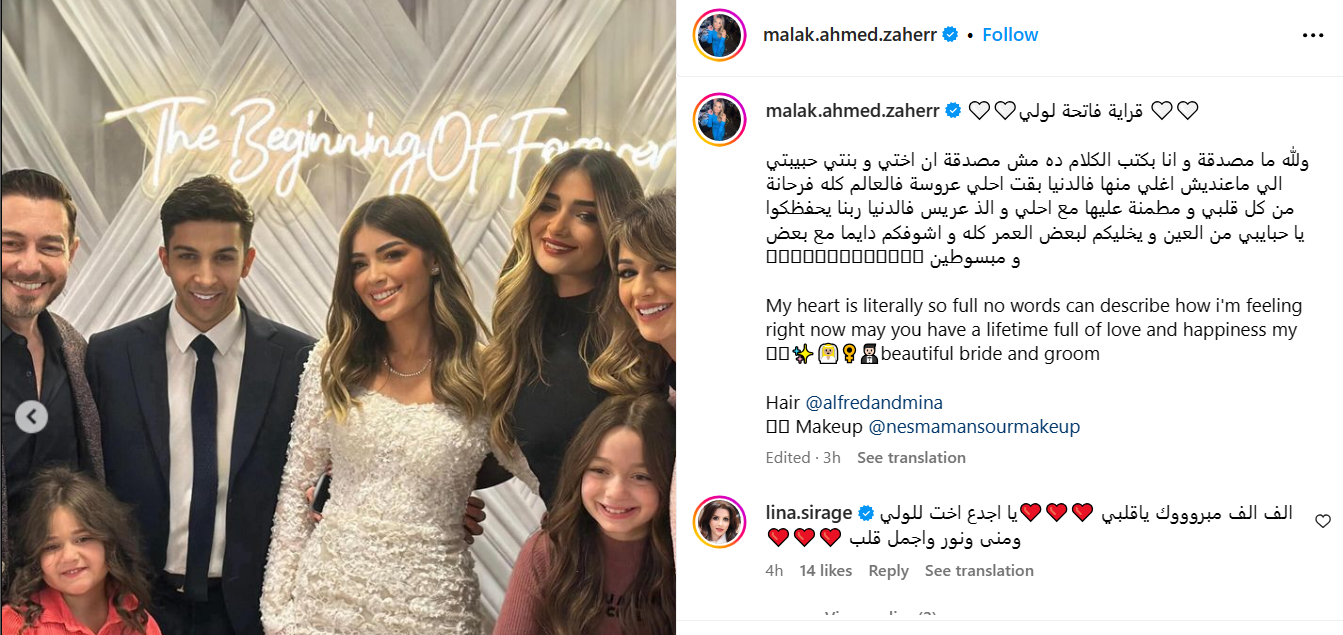Screen dimensions: 1343x635
Task: Open the three-dot more options menu
Action: coord(1312,35)
